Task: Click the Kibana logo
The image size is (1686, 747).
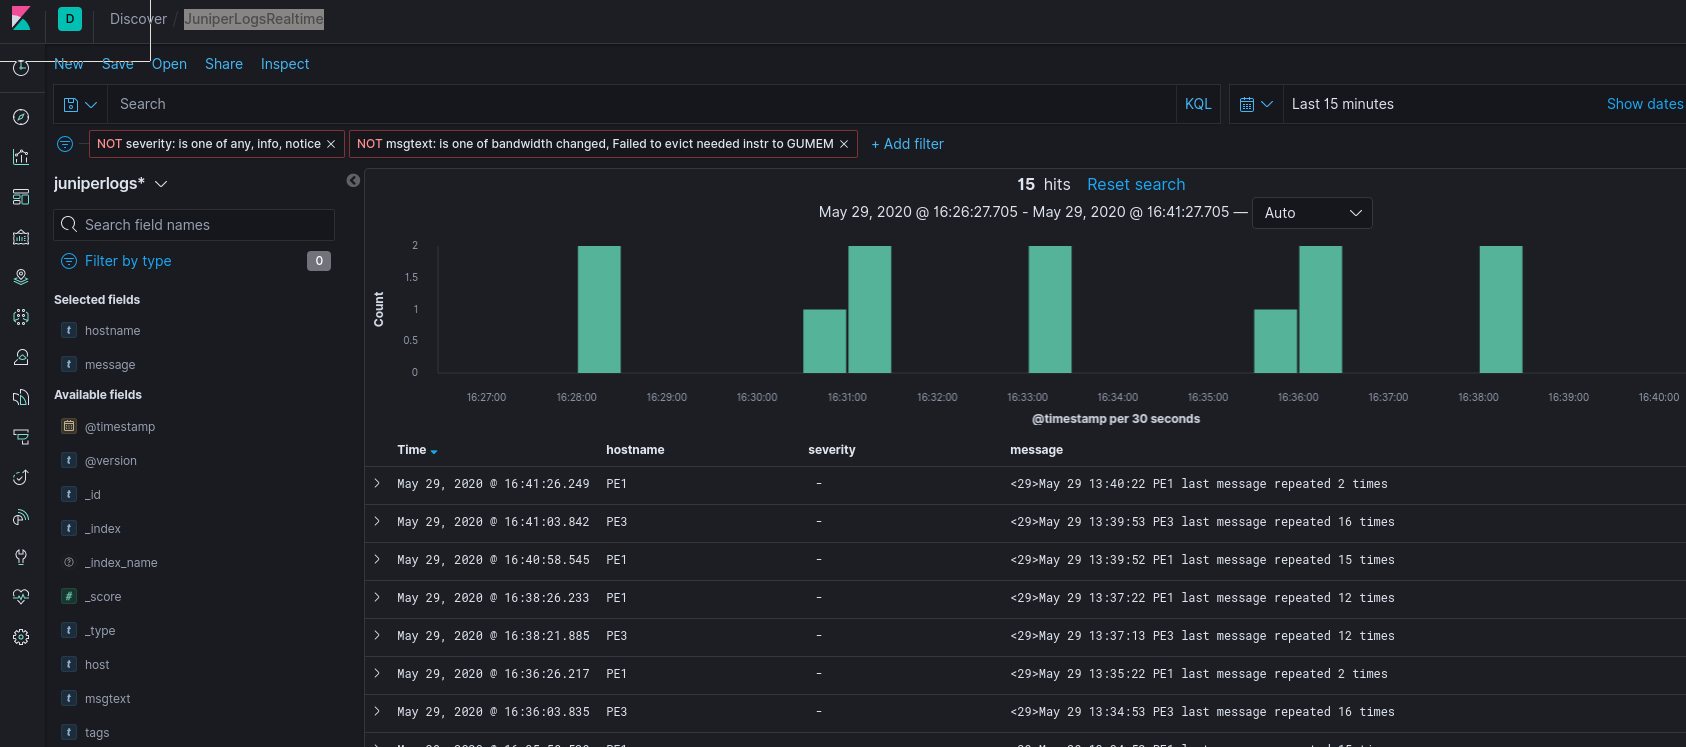Action: point(21,19)
